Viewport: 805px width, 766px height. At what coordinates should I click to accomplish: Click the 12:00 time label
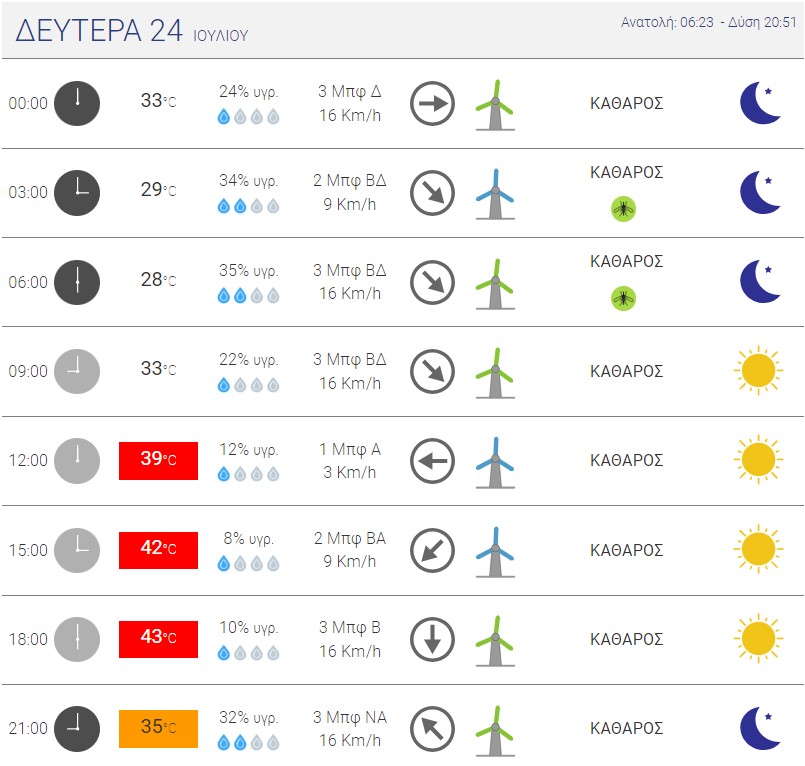pyautogui.click(x=28, y=461)
